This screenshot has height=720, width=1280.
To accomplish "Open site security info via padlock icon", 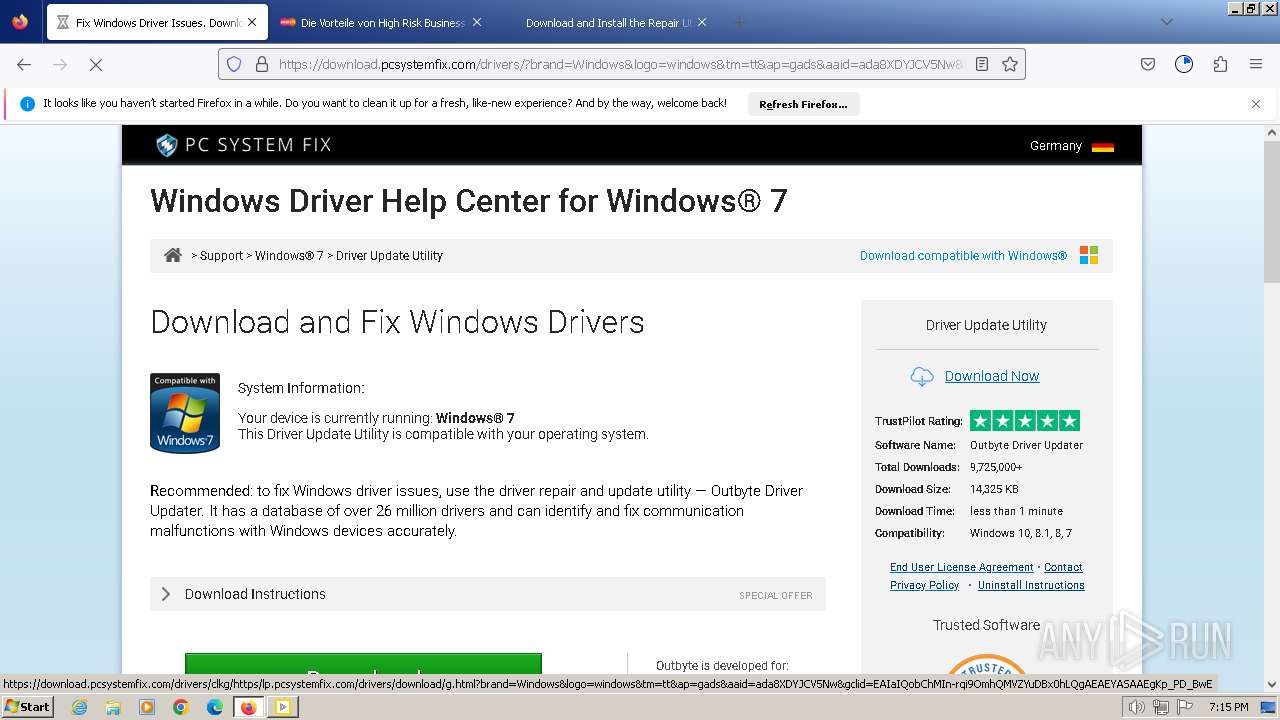I will click(262, 64).
